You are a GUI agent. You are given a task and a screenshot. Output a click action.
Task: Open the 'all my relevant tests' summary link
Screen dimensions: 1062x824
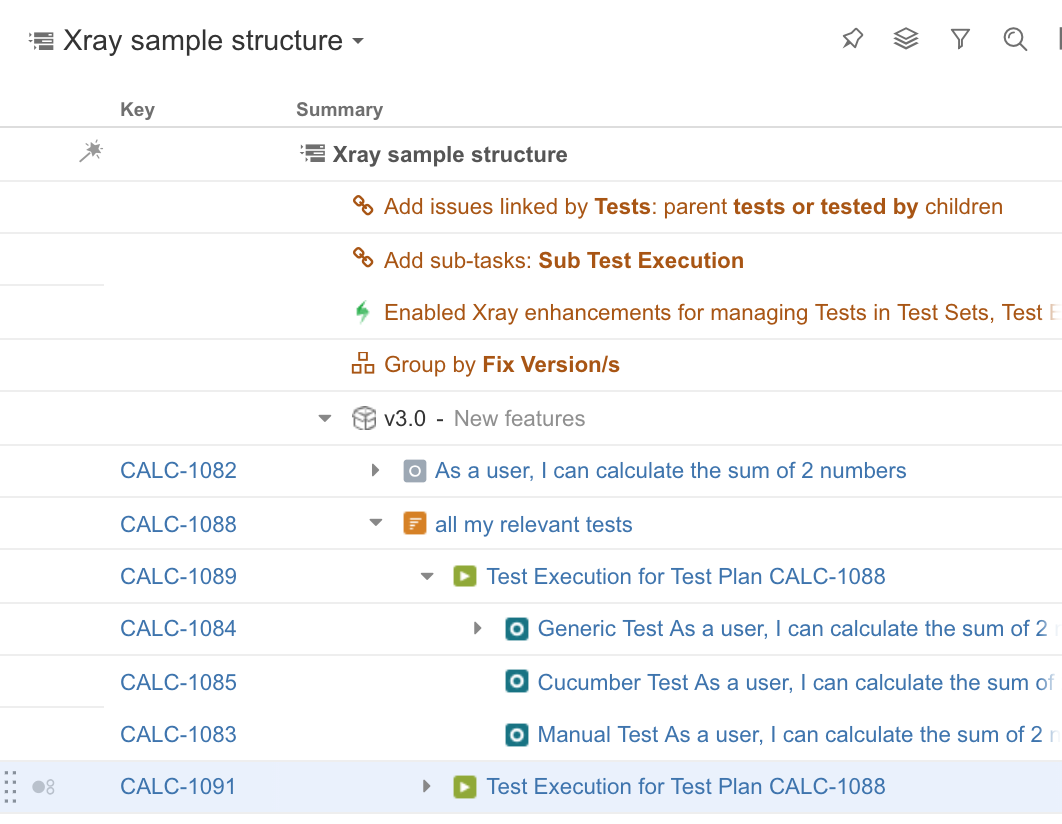(534, 525)
